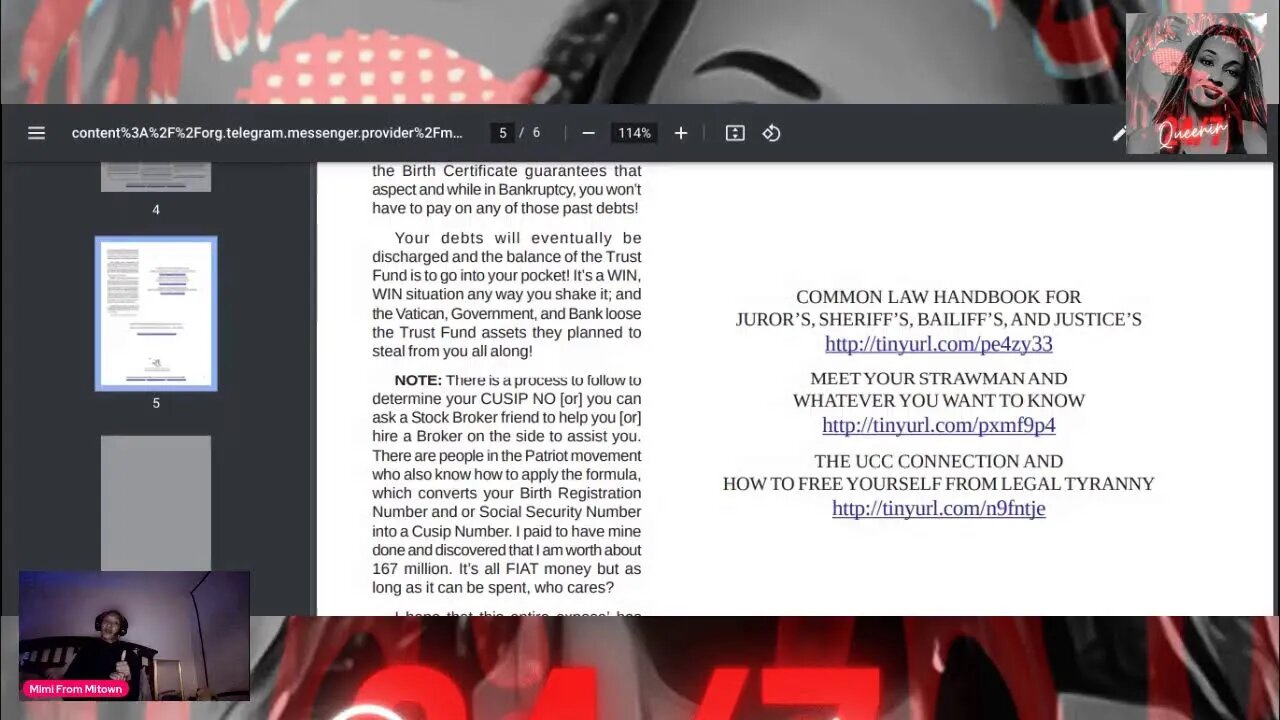Click the 'NOTE:' bold text in paragraph

point(418,380)
